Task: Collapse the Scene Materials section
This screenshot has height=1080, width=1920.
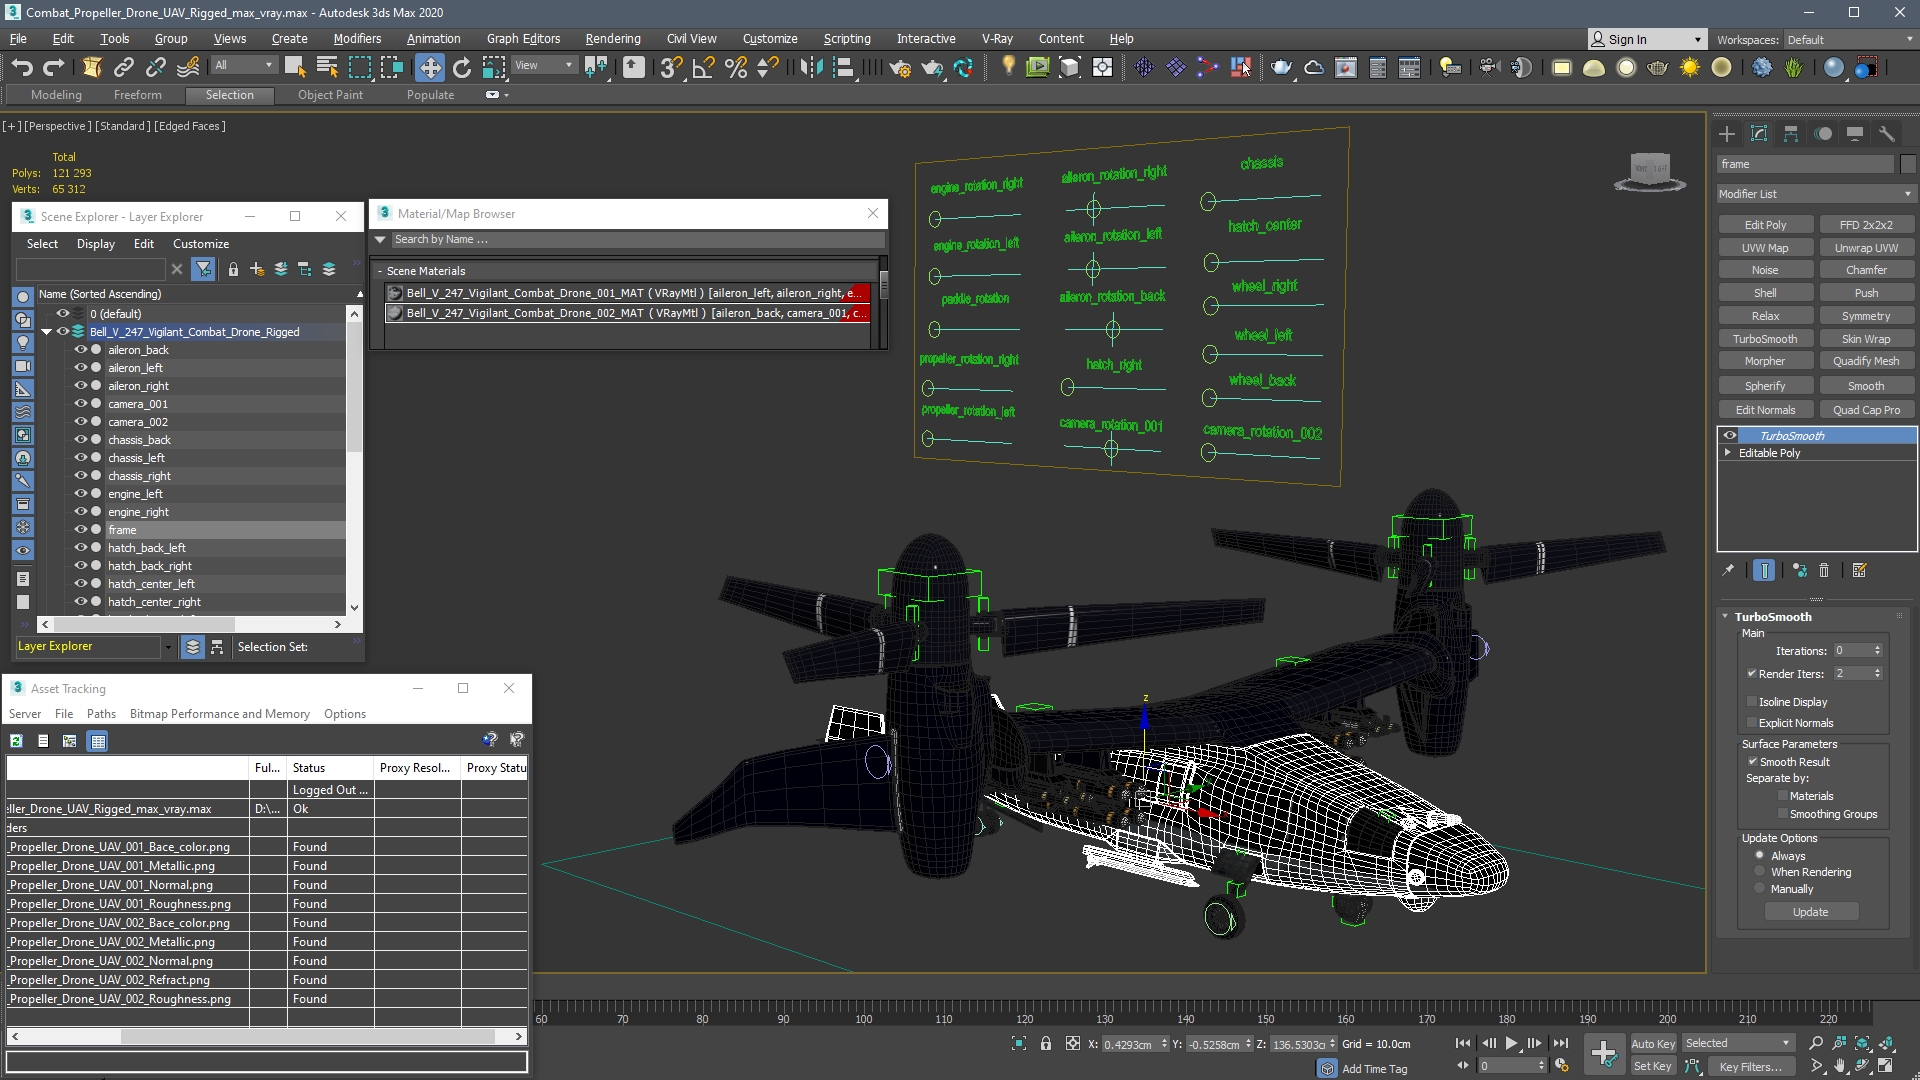Action: coord(380,271)
